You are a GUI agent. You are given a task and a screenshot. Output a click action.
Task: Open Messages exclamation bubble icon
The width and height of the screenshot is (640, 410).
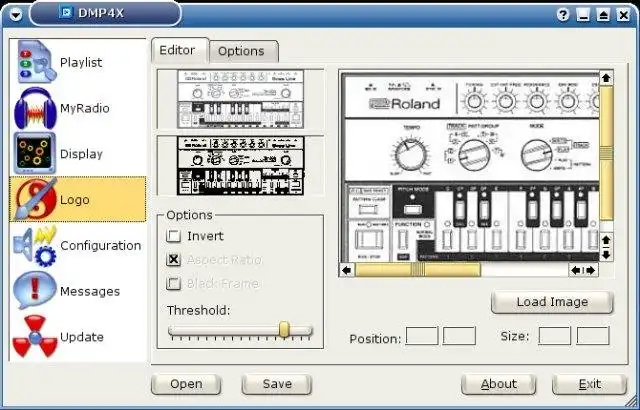coord(35,290)
